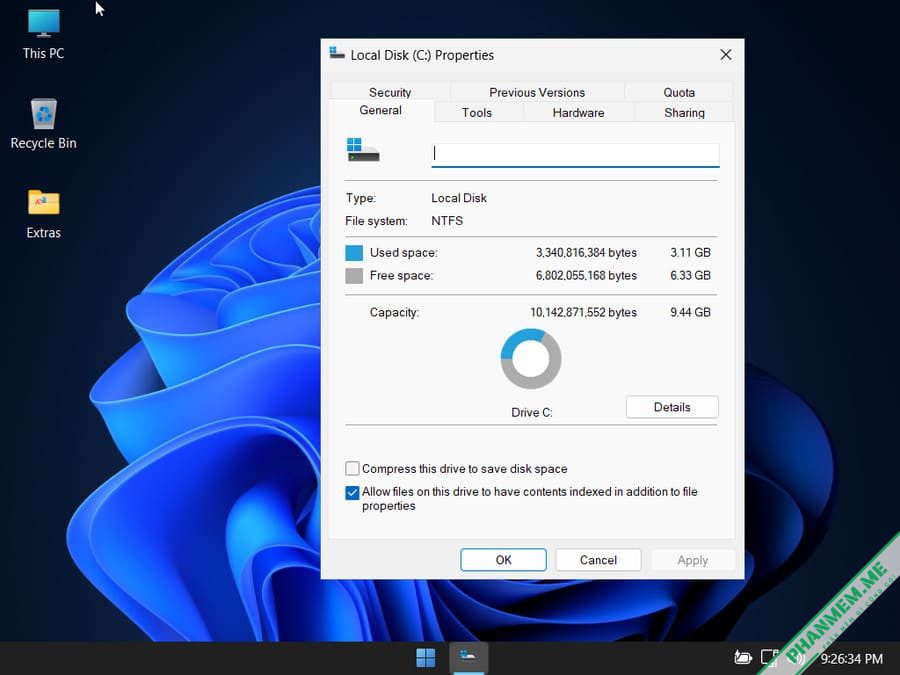Click the NTFS file system value
This screenshot has width=900, height=675.
(x=447, y=221)
